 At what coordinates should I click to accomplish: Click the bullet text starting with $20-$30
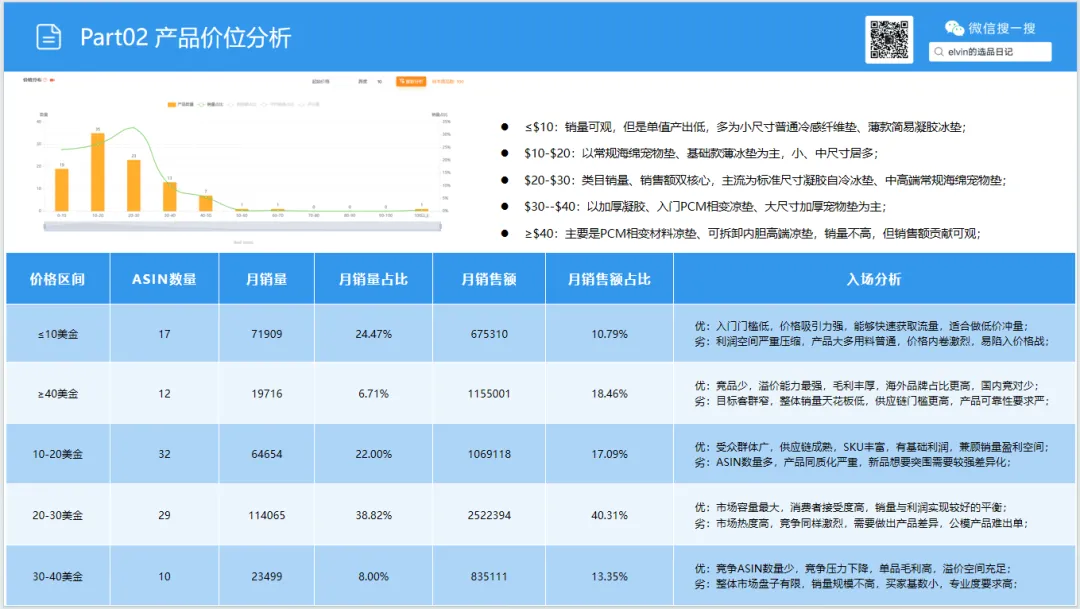pyautogui.click(x=765, y=180)
